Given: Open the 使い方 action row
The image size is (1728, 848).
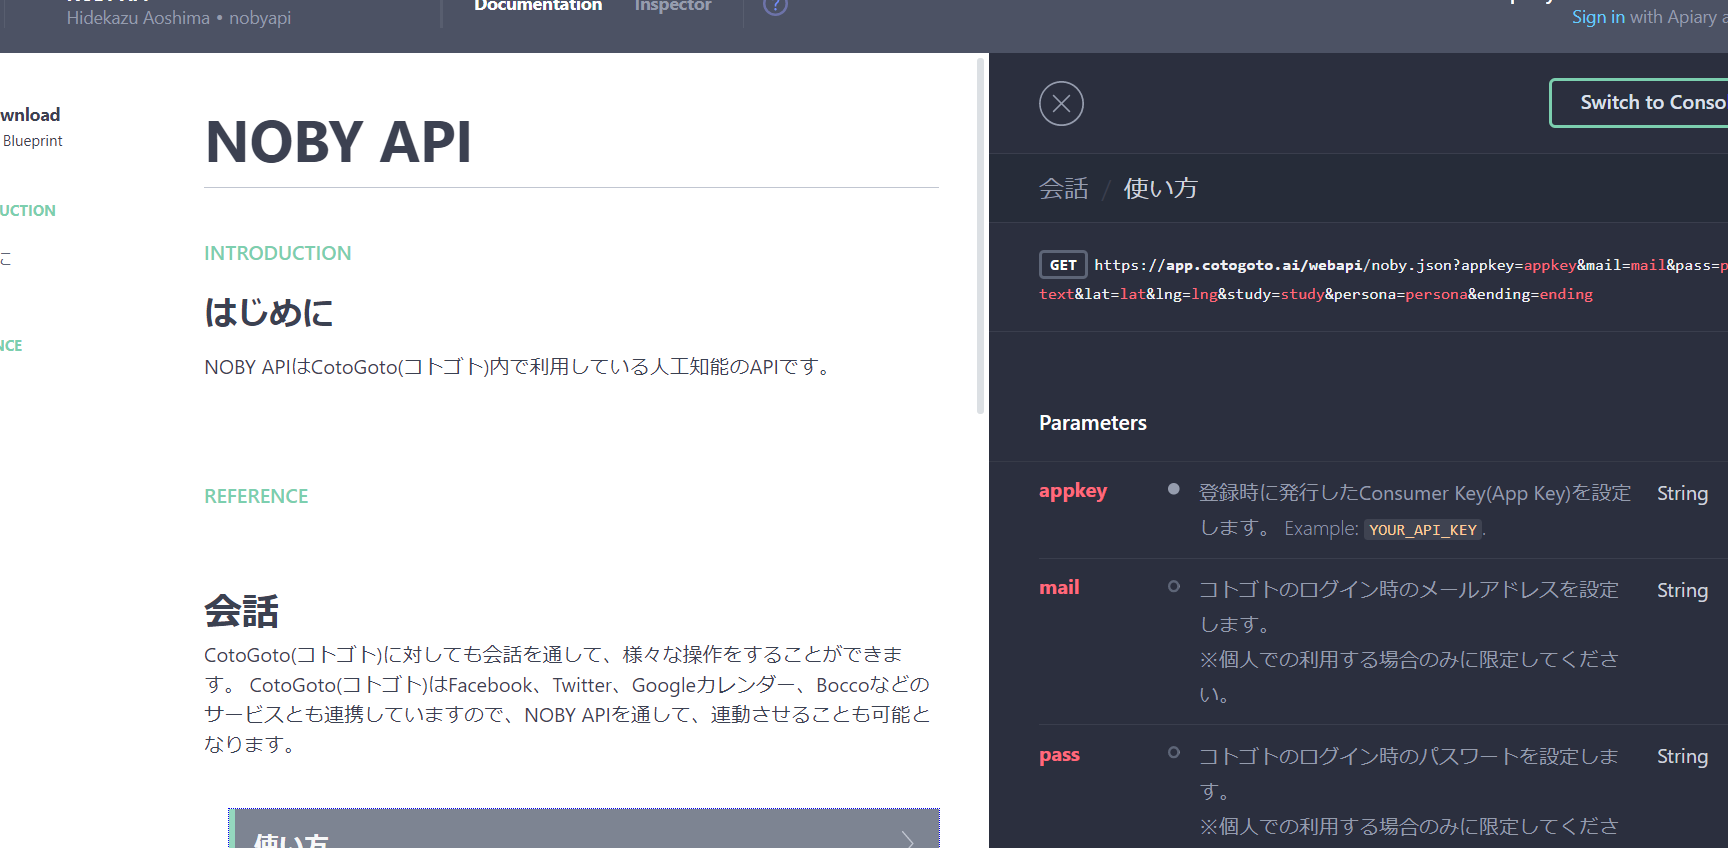Looking at the screenshot, I should (584, 829).
